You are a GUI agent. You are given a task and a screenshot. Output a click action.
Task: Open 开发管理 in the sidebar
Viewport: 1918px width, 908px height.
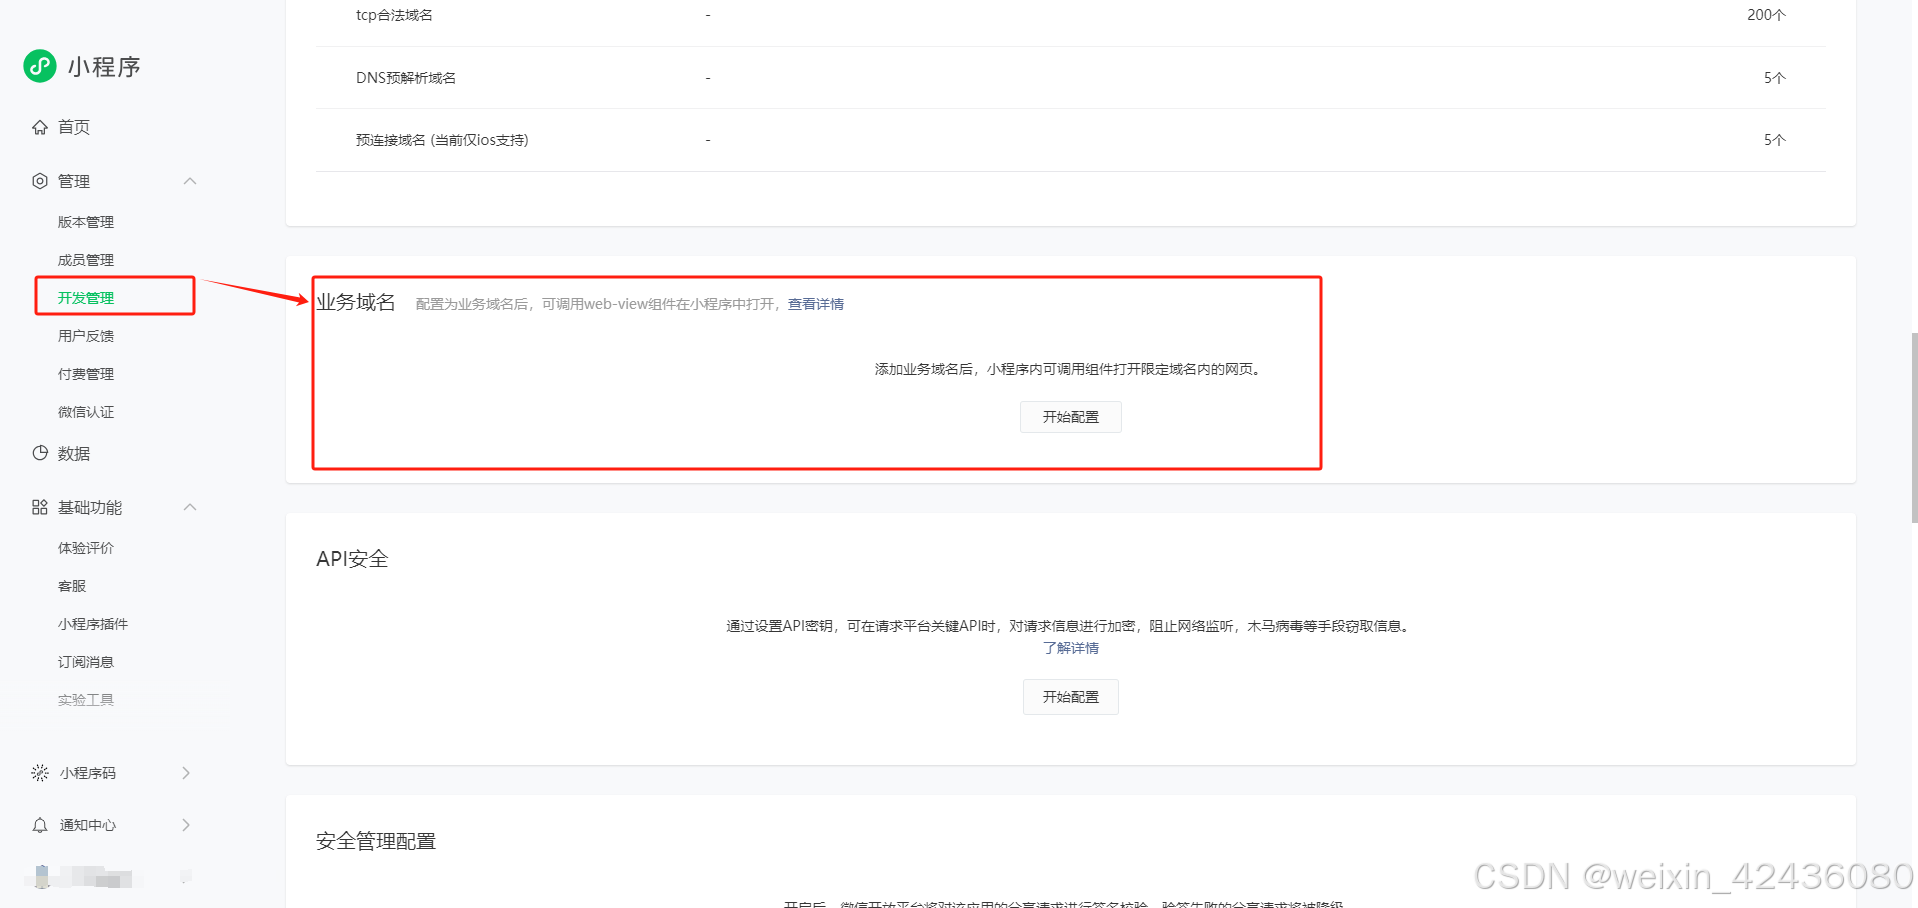86,297
